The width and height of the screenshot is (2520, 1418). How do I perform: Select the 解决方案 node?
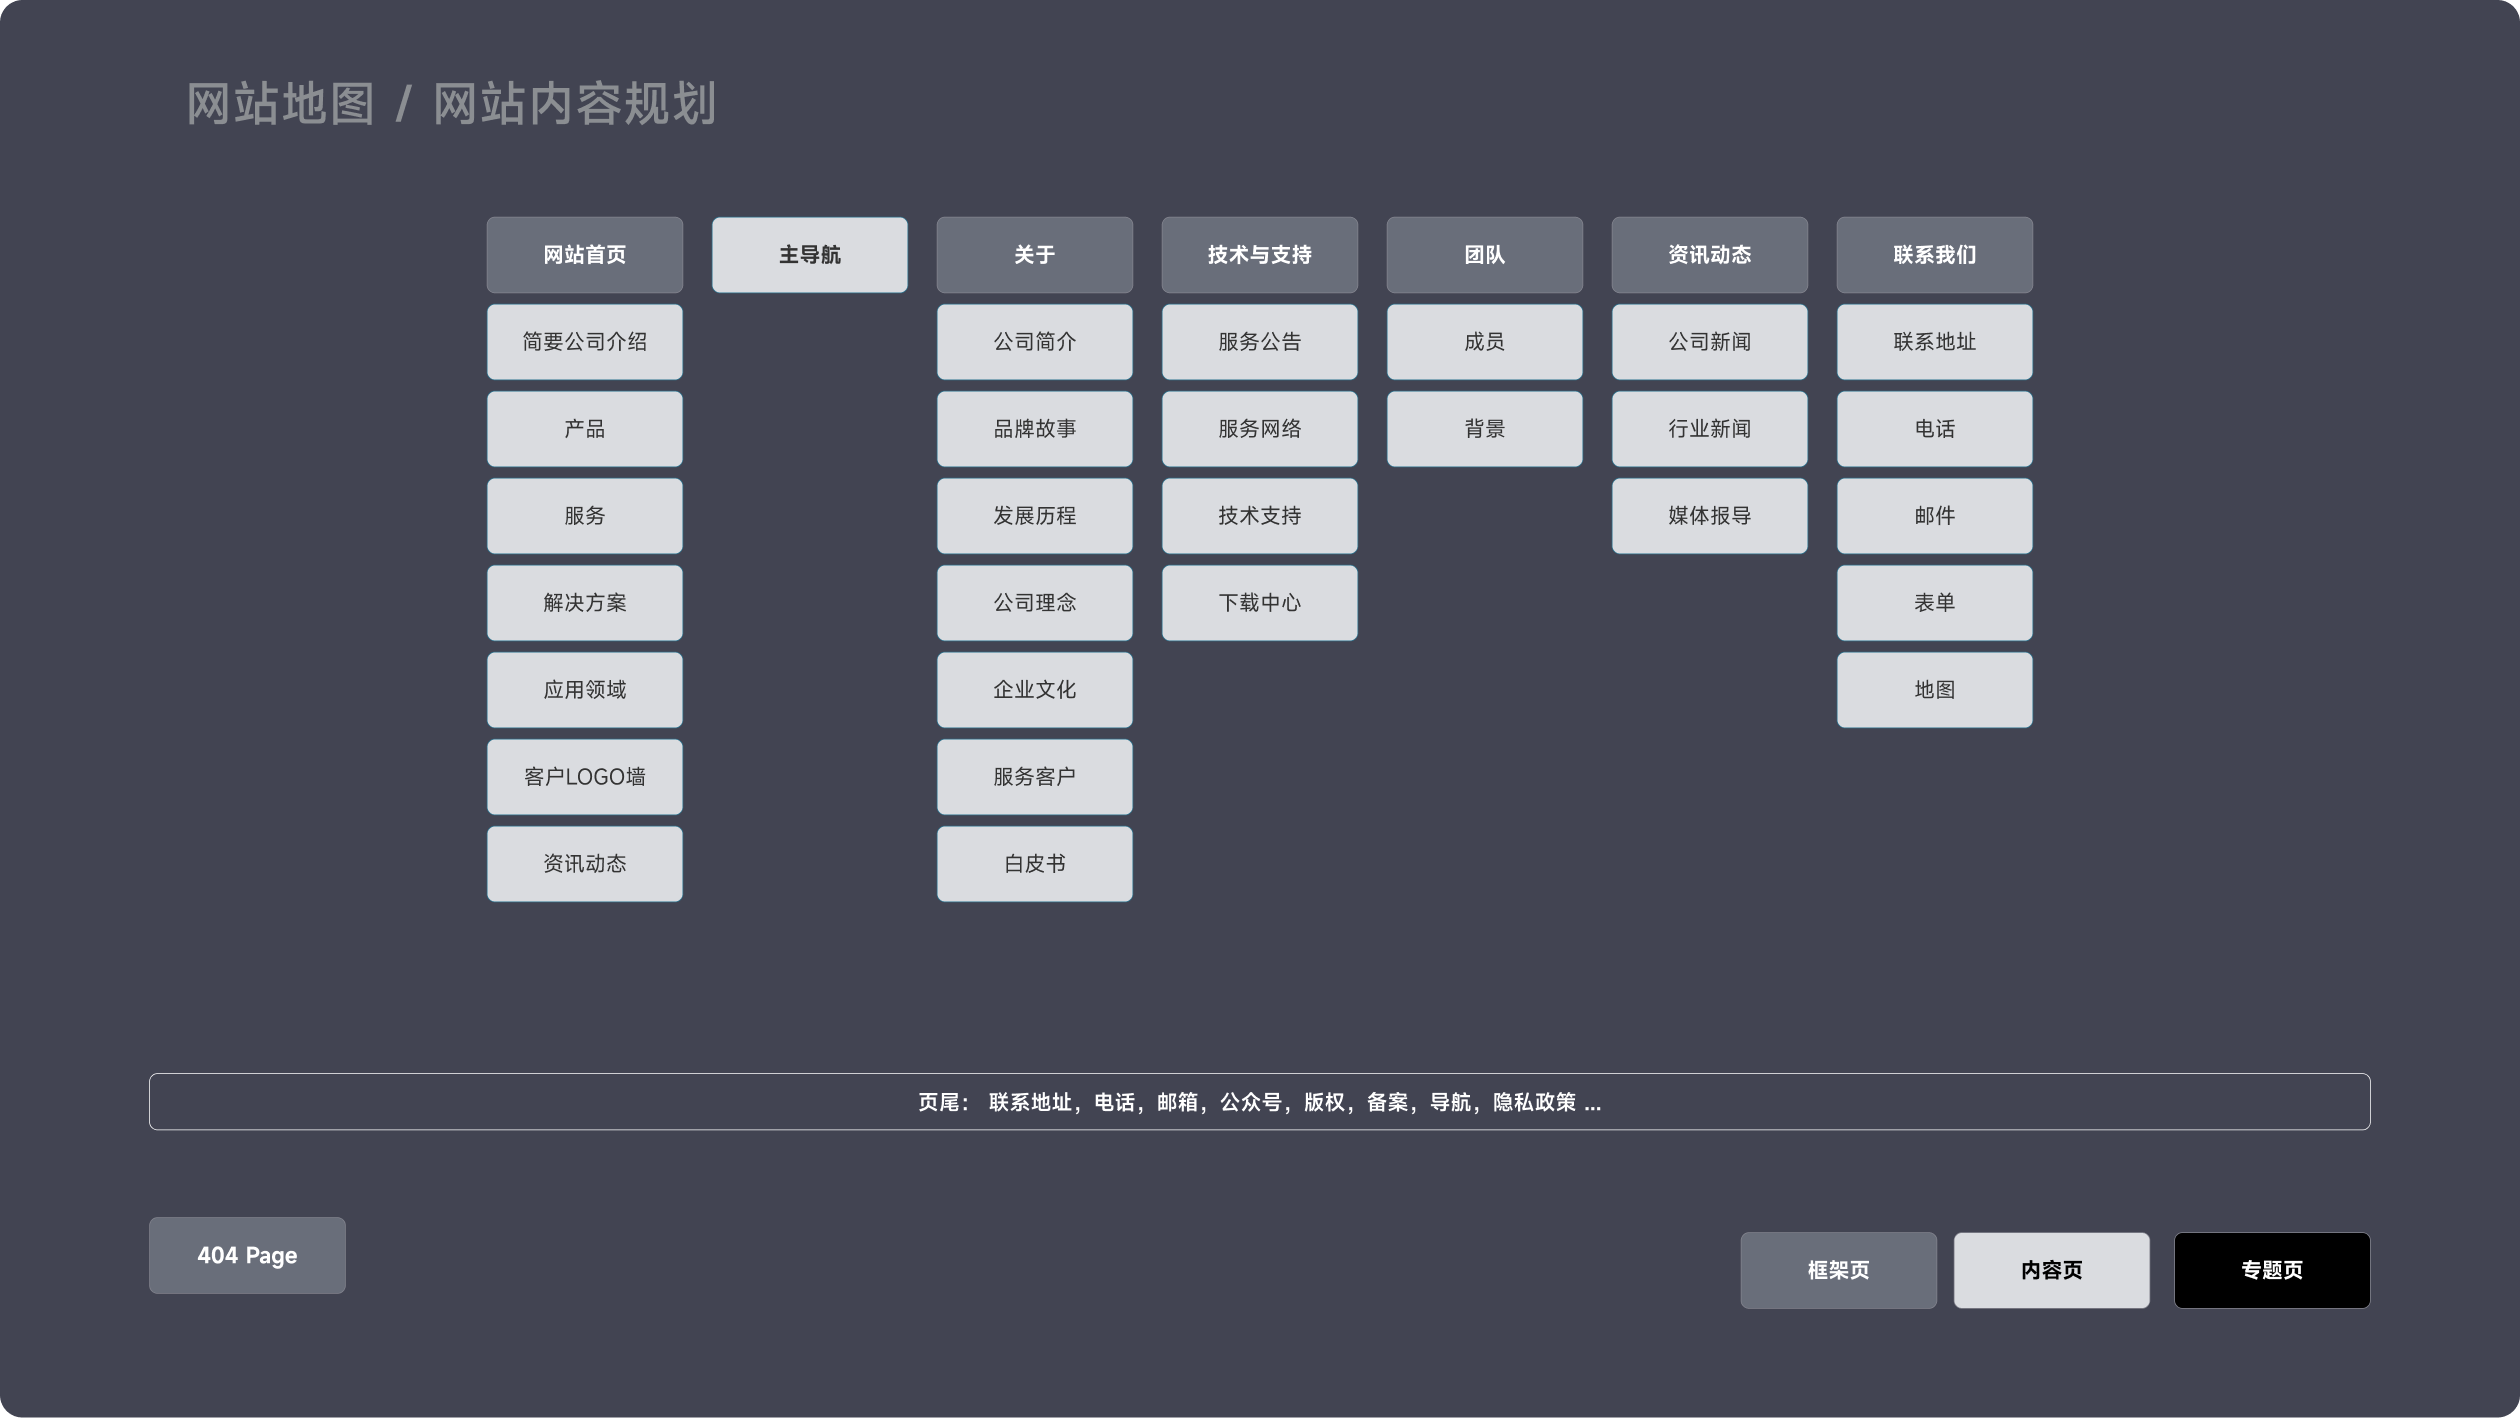tap(584, 602)
